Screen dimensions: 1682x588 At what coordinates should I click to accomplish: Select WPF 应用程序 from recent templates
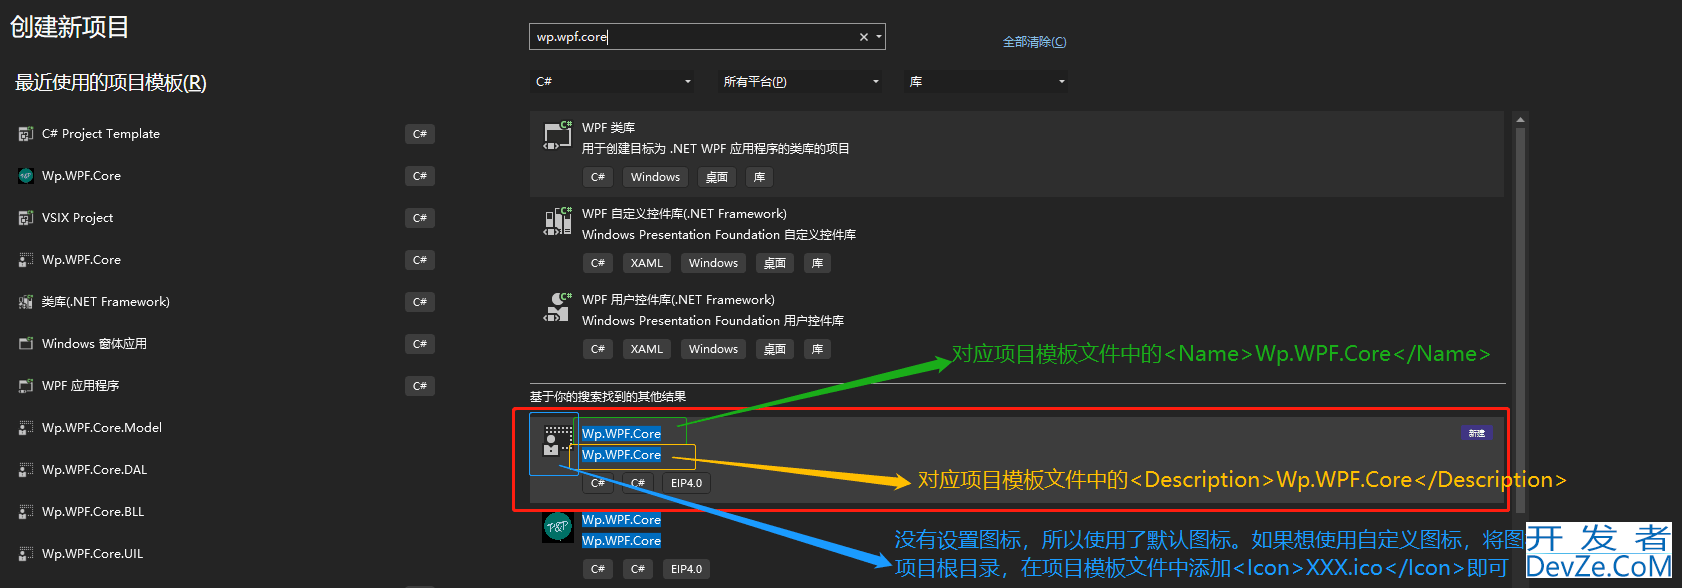[80, 386]
